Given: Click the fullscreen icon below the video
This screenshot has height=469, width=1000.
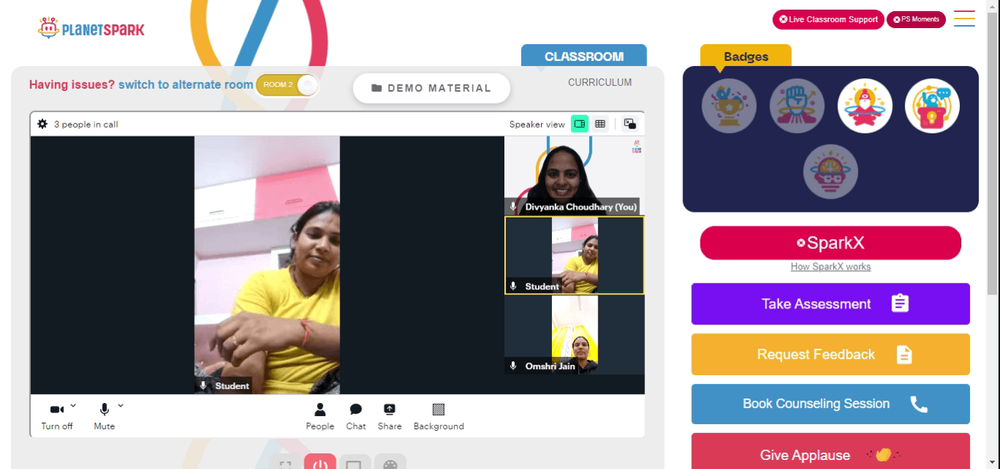Looking at the screenshot, I should coord(286,462).
